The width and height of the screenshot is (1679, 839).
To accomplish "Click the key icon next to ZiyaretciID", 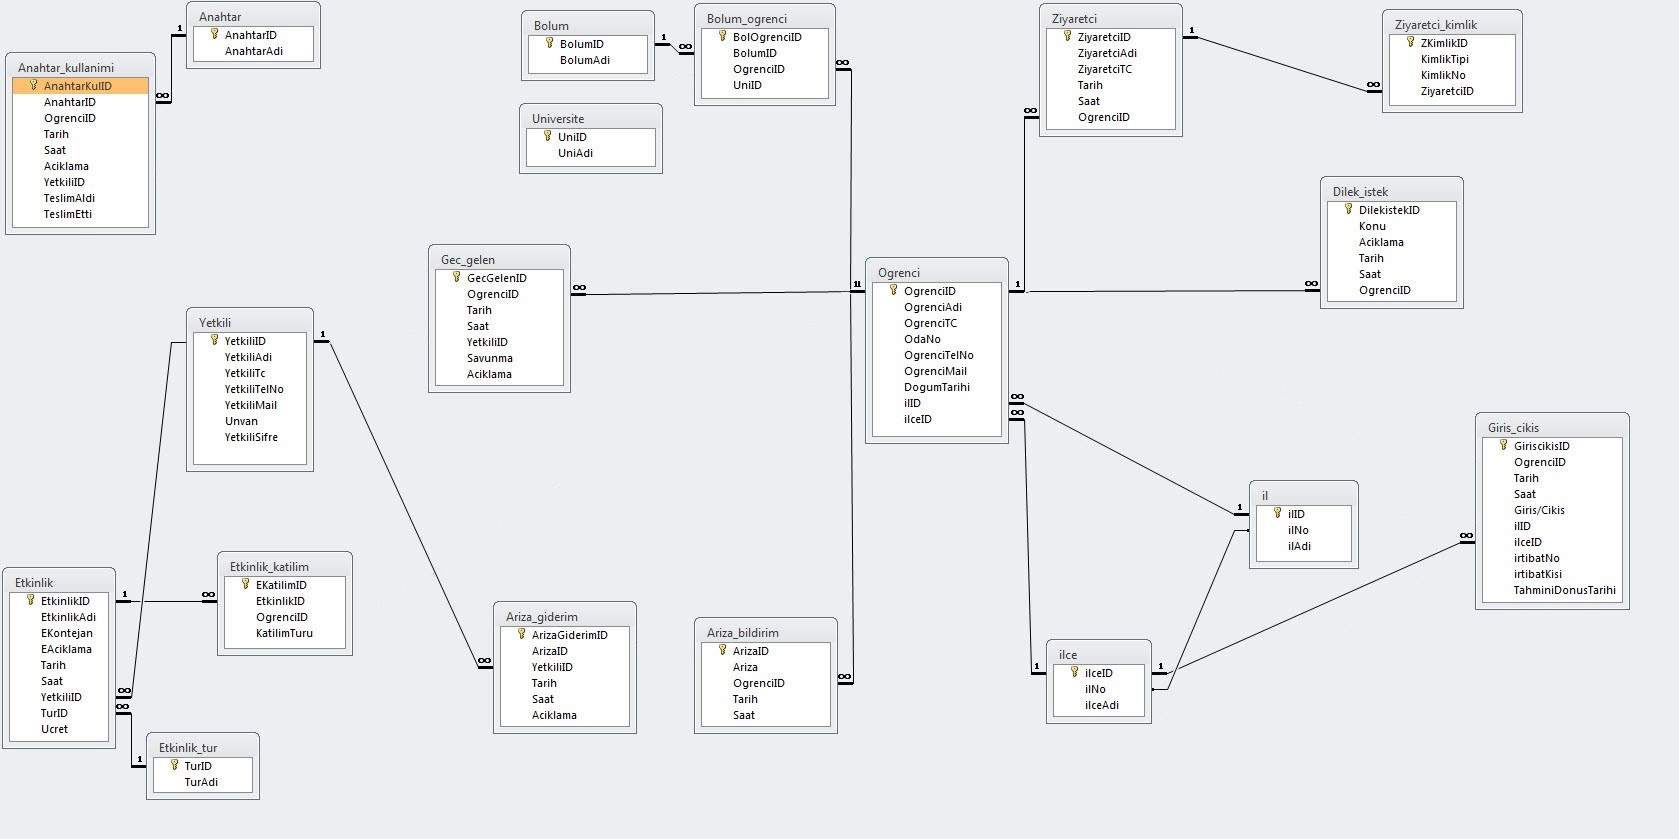I will click(x=1067, y=36).
